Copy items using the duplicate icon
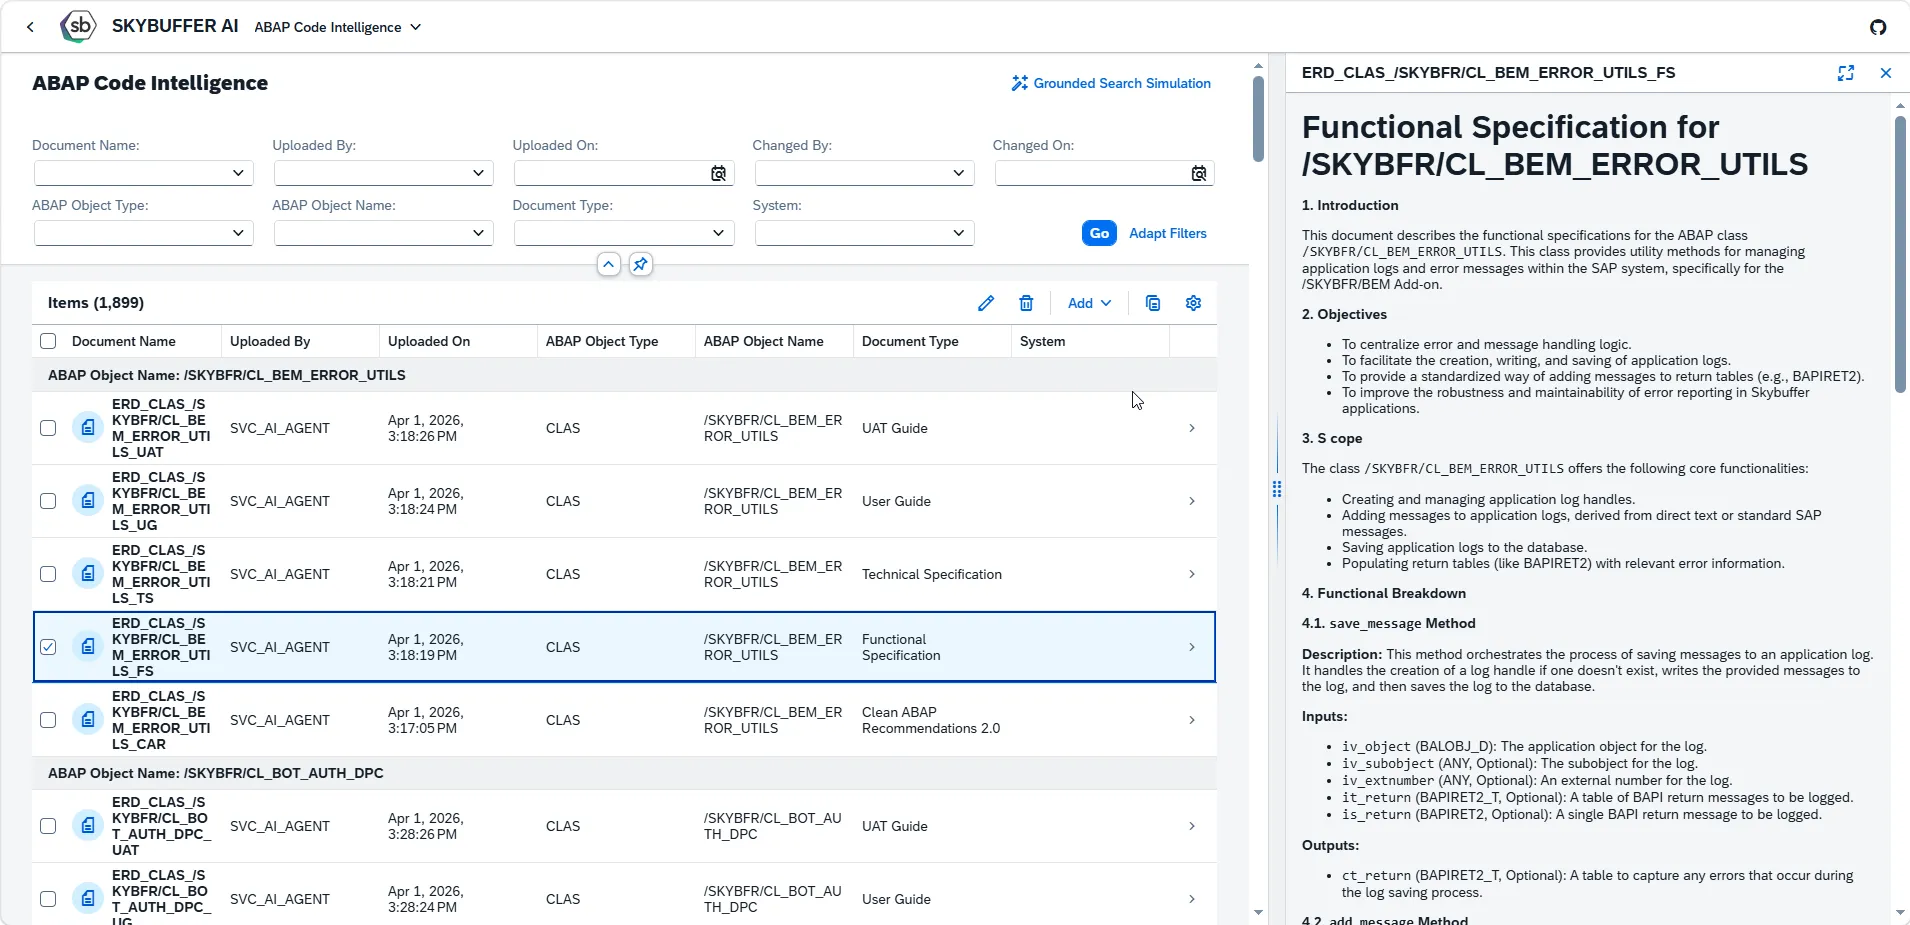 coord(1153,303)
